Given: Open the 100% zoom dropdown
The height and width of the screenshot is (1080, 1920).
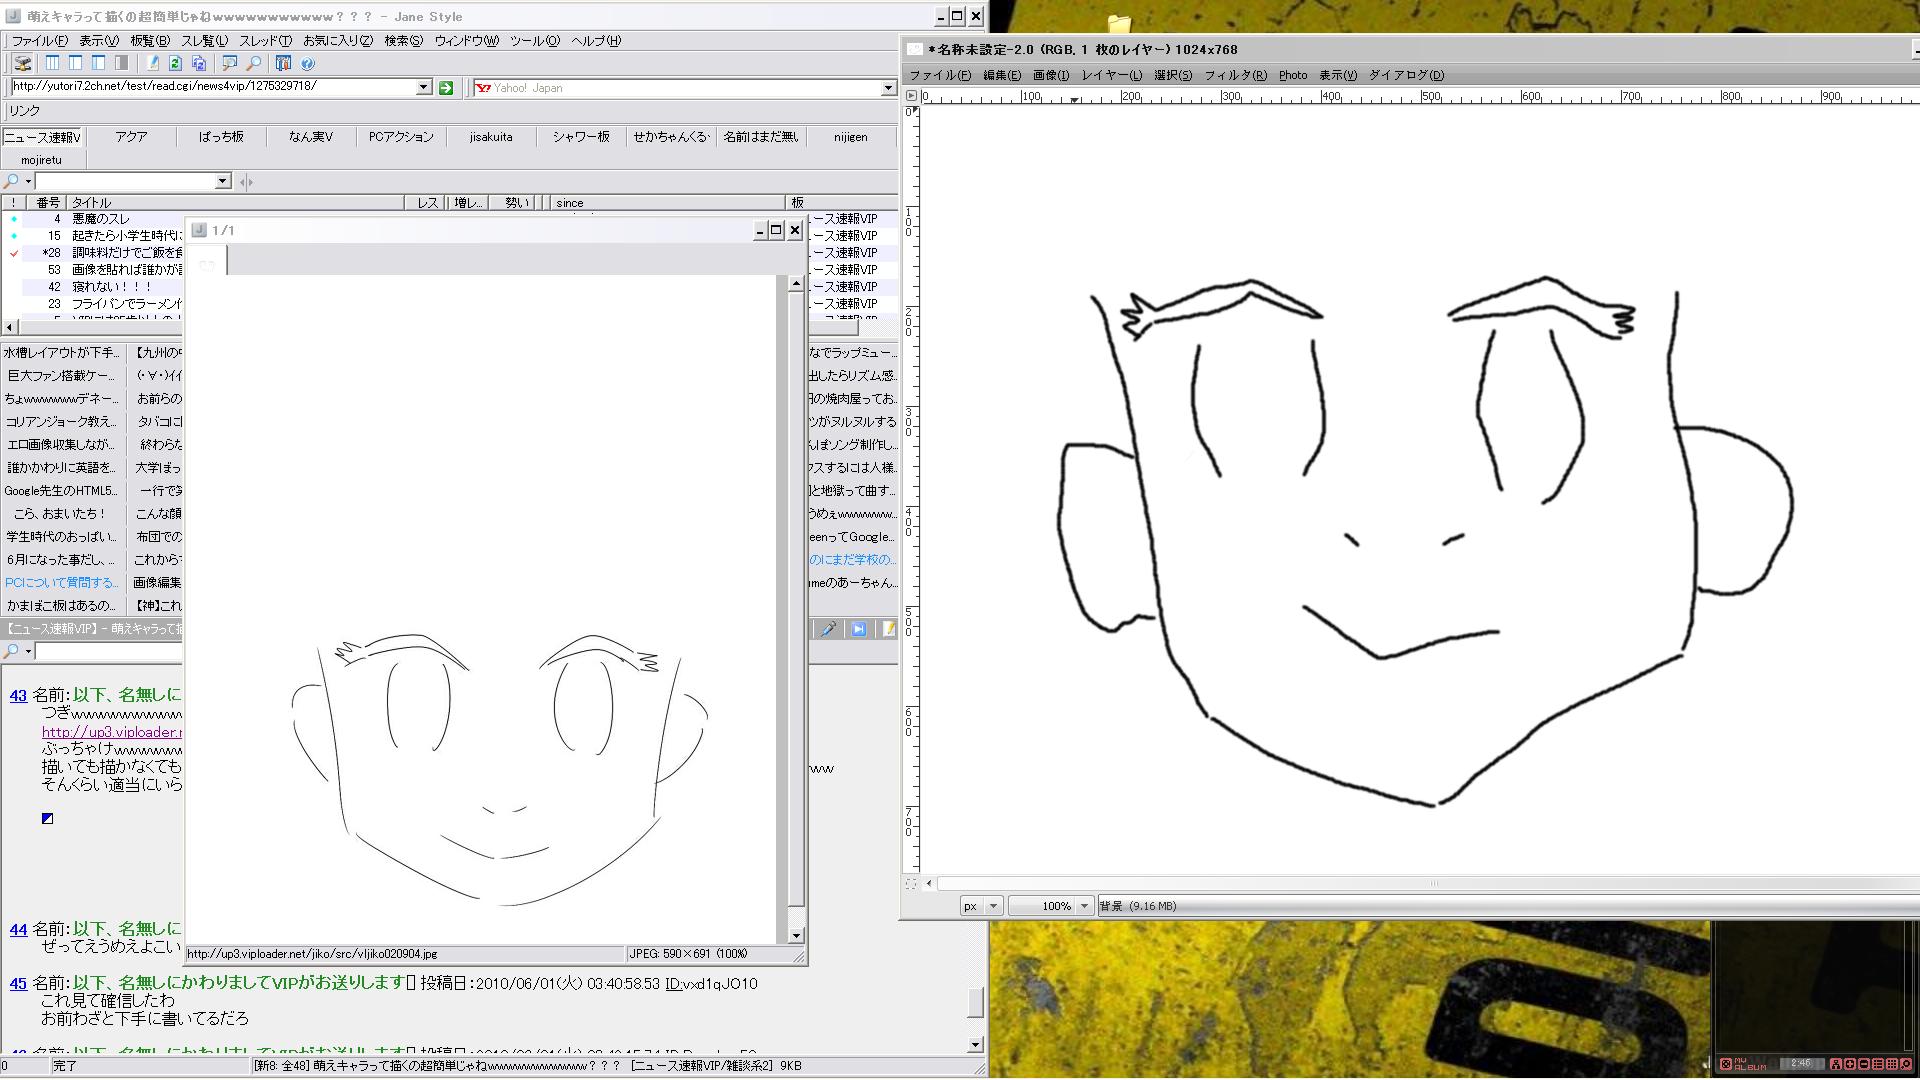Looking at the screenshot, I should click(1084, 906).
